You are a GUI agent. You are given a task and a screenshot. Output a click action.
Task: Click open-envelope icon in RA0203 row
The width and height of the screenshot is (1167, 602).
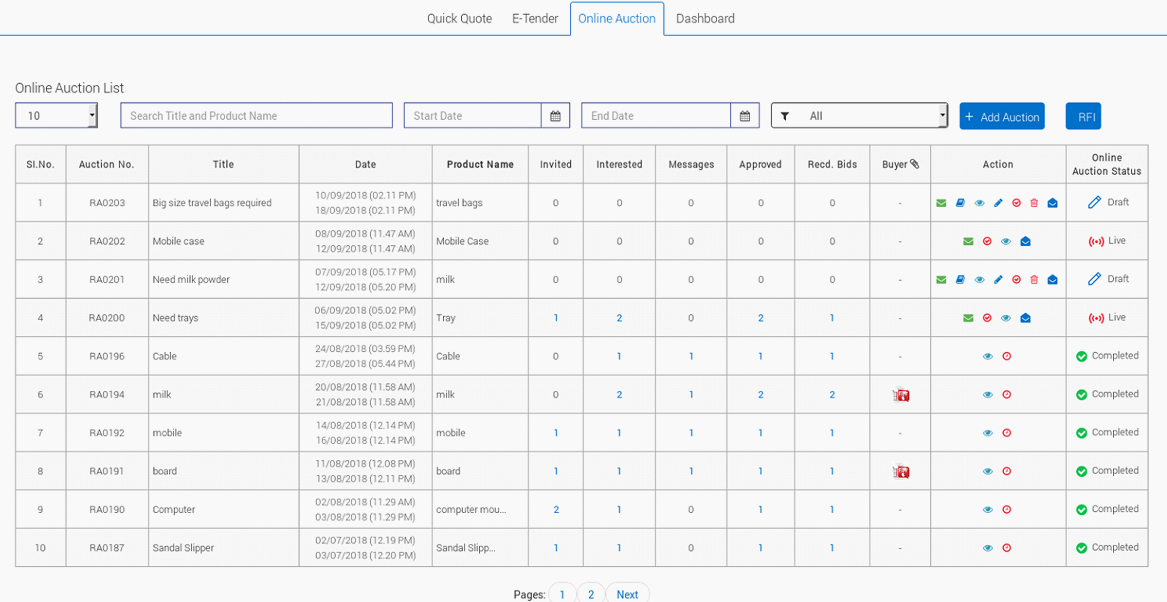point(1052,203)
